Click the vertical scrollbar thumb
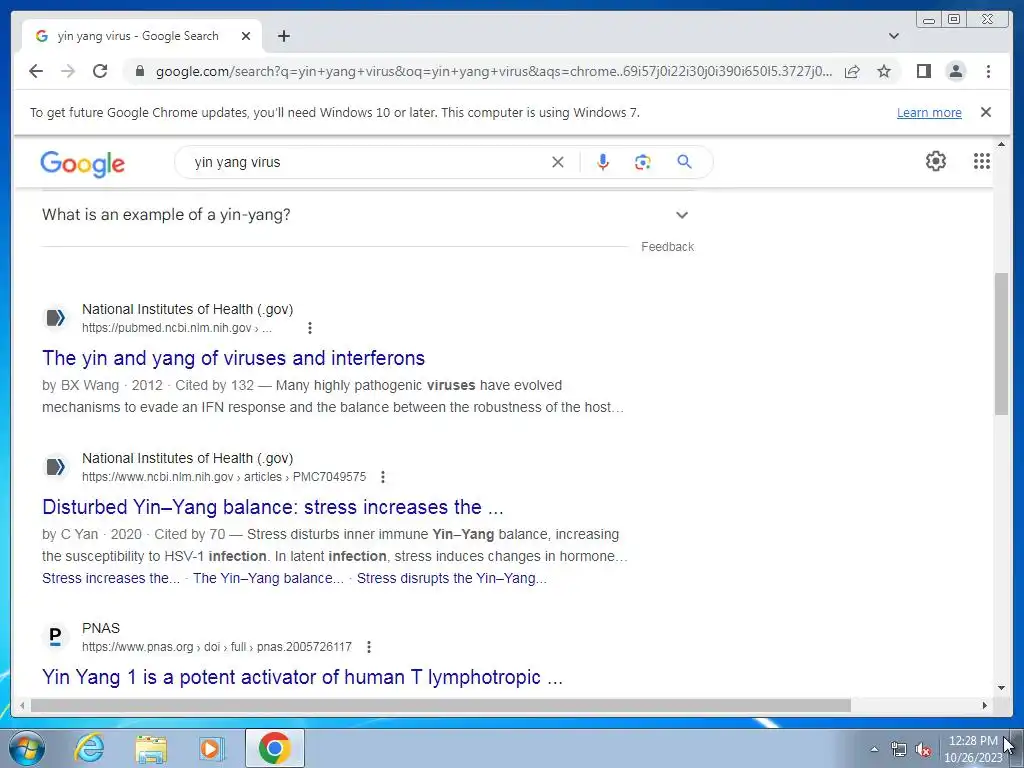The height and width of the screenshot is (768, 1024). [x=1001, y=344]
